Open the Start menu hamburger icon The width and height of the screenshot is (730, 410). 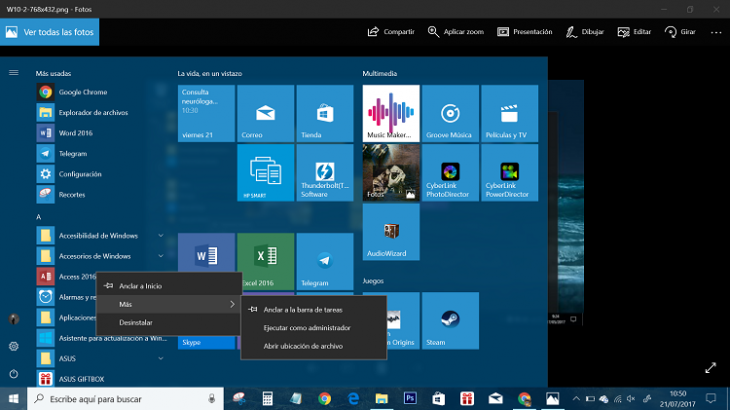tap(14, 73)
